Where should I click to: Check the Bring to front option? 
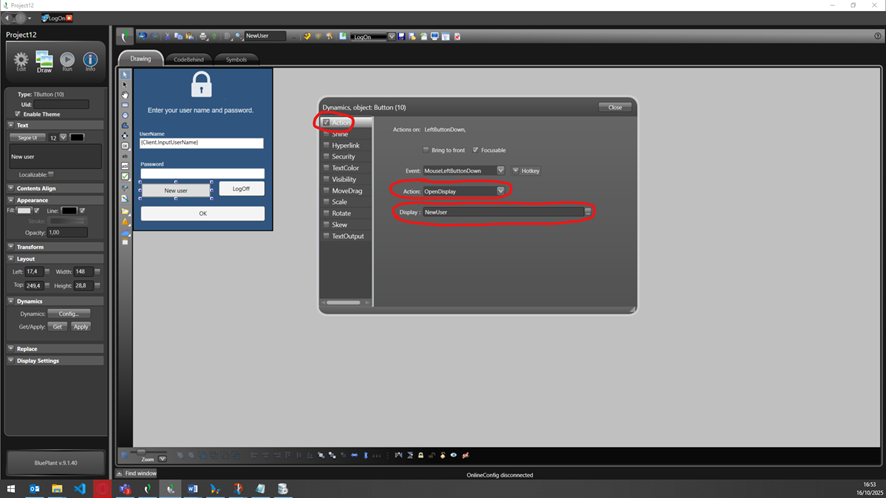tap(426, 150)
